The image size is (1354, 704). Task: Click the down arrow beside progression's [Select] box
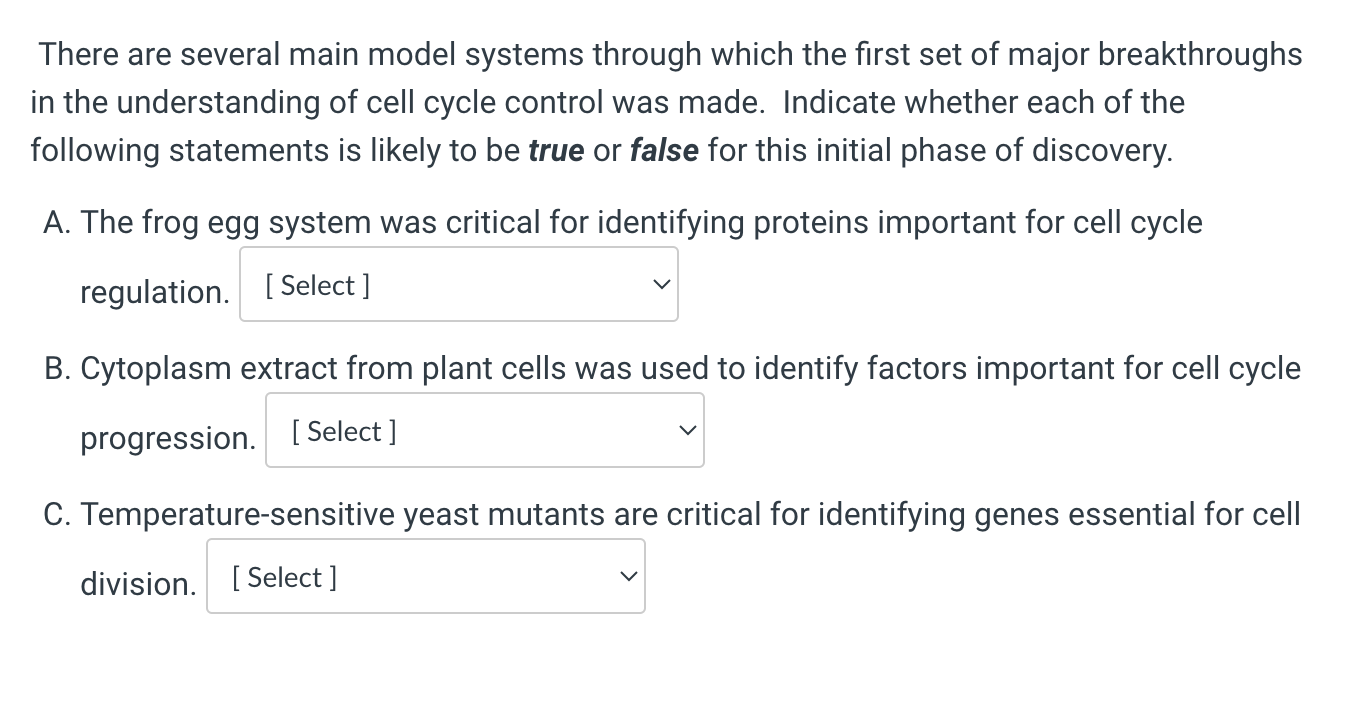[x=687, y=430]
